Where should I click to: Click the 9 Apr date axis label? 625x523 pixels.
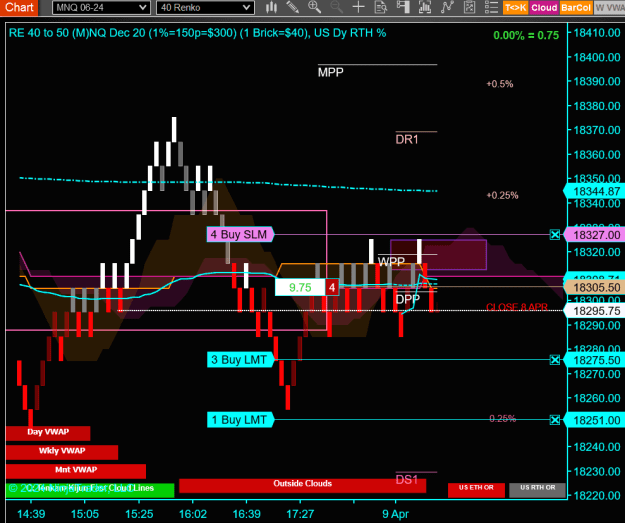pyautogui.click(x=395, y=514)
